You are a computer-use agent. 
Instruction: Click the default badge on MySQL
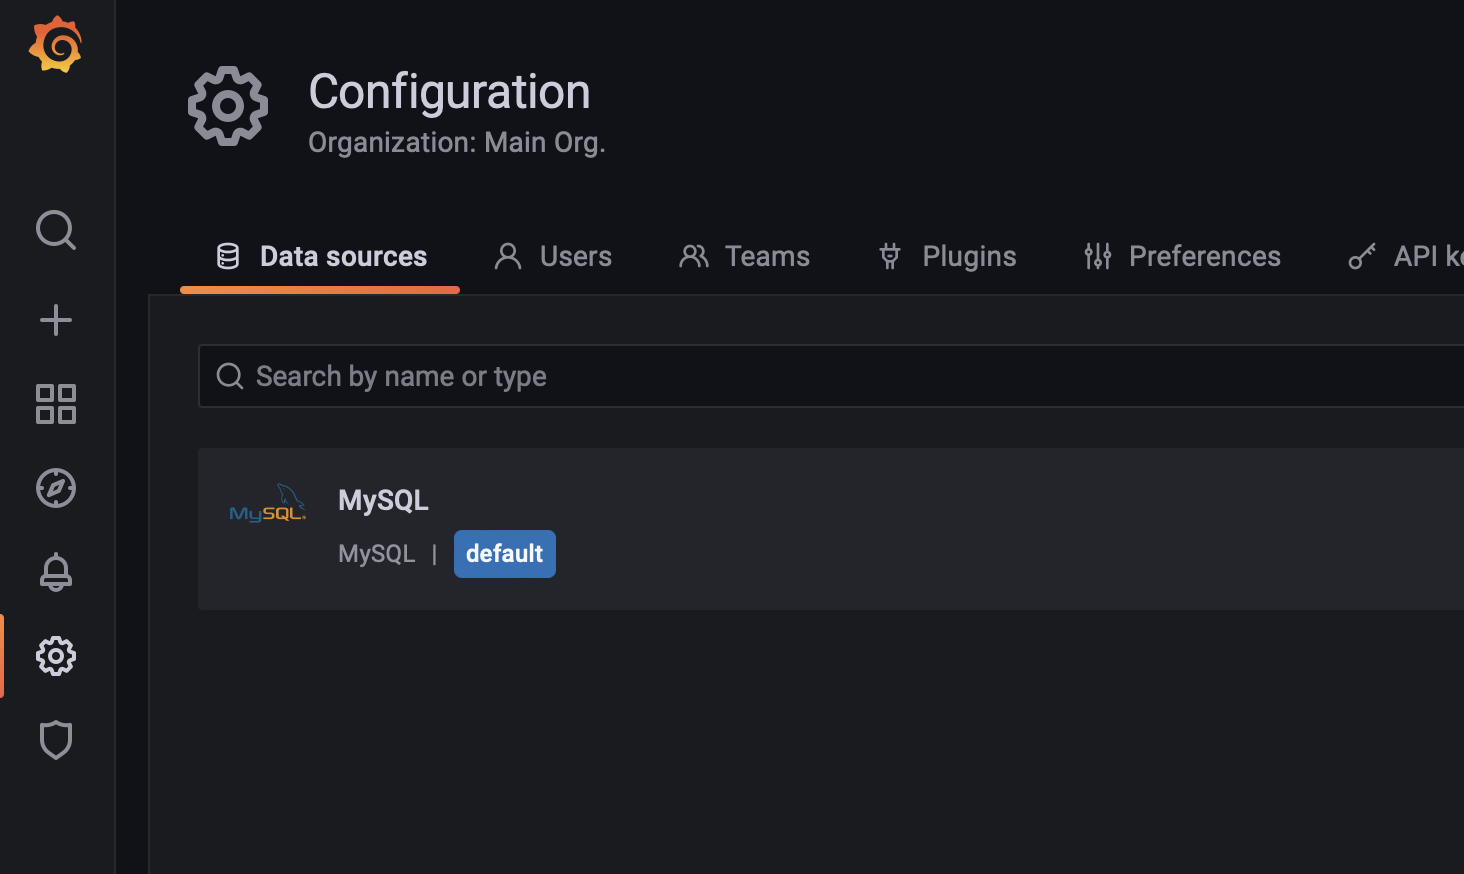tap(504, 553)
